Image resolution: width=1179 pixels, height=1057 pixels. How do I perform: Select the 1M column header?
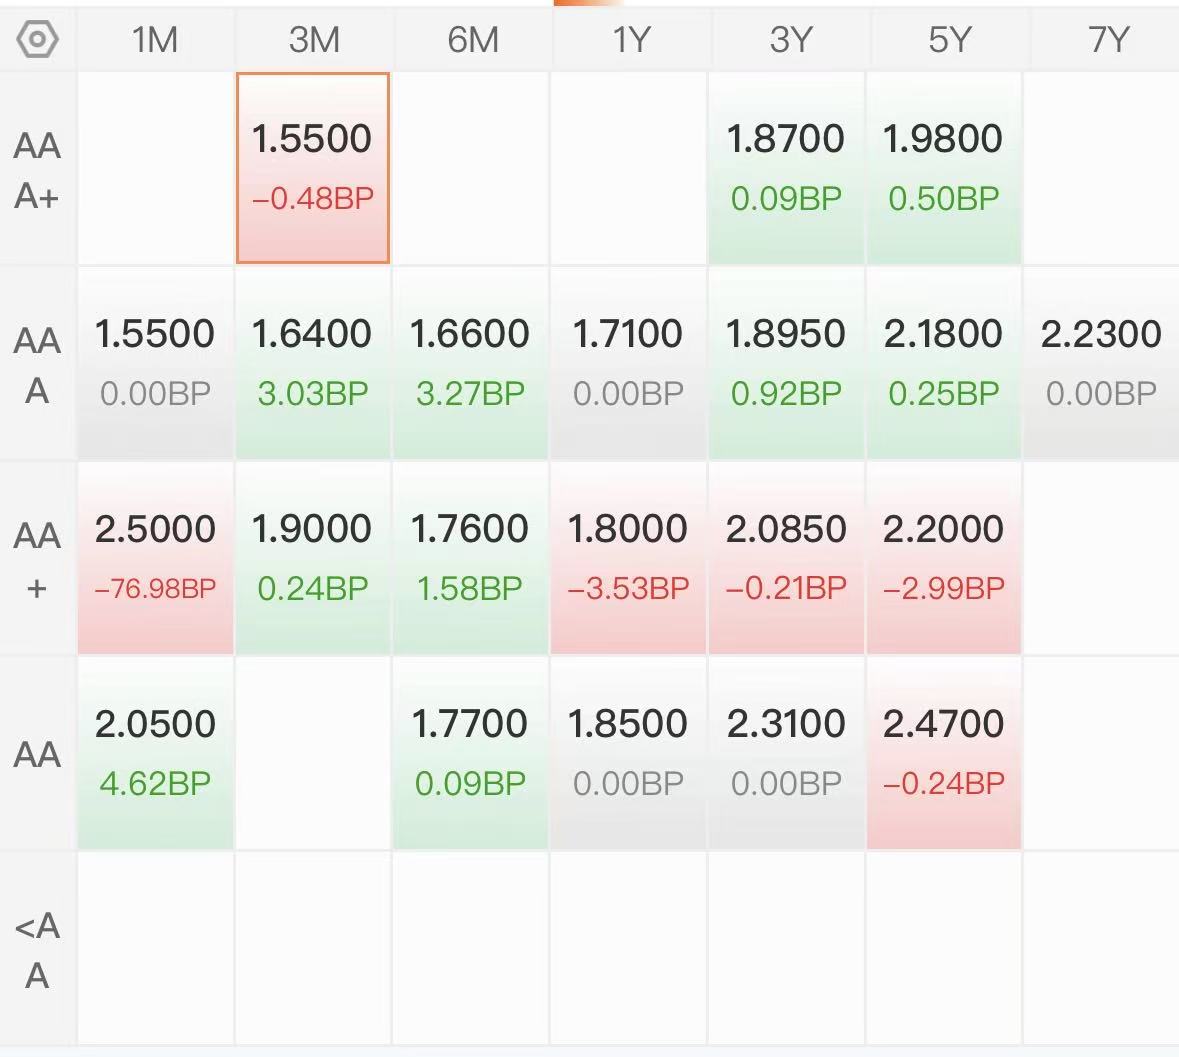pyautogui.click(x=155, y=40)
